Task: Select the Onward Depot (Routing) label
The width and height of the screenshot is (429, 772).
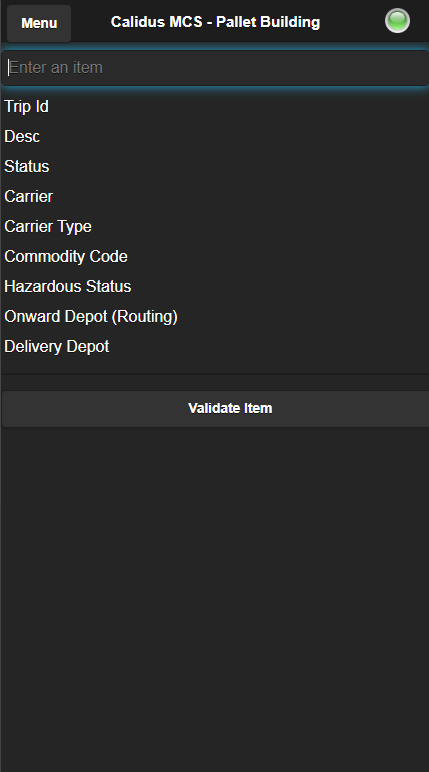Action: click(x=91, y=317)
